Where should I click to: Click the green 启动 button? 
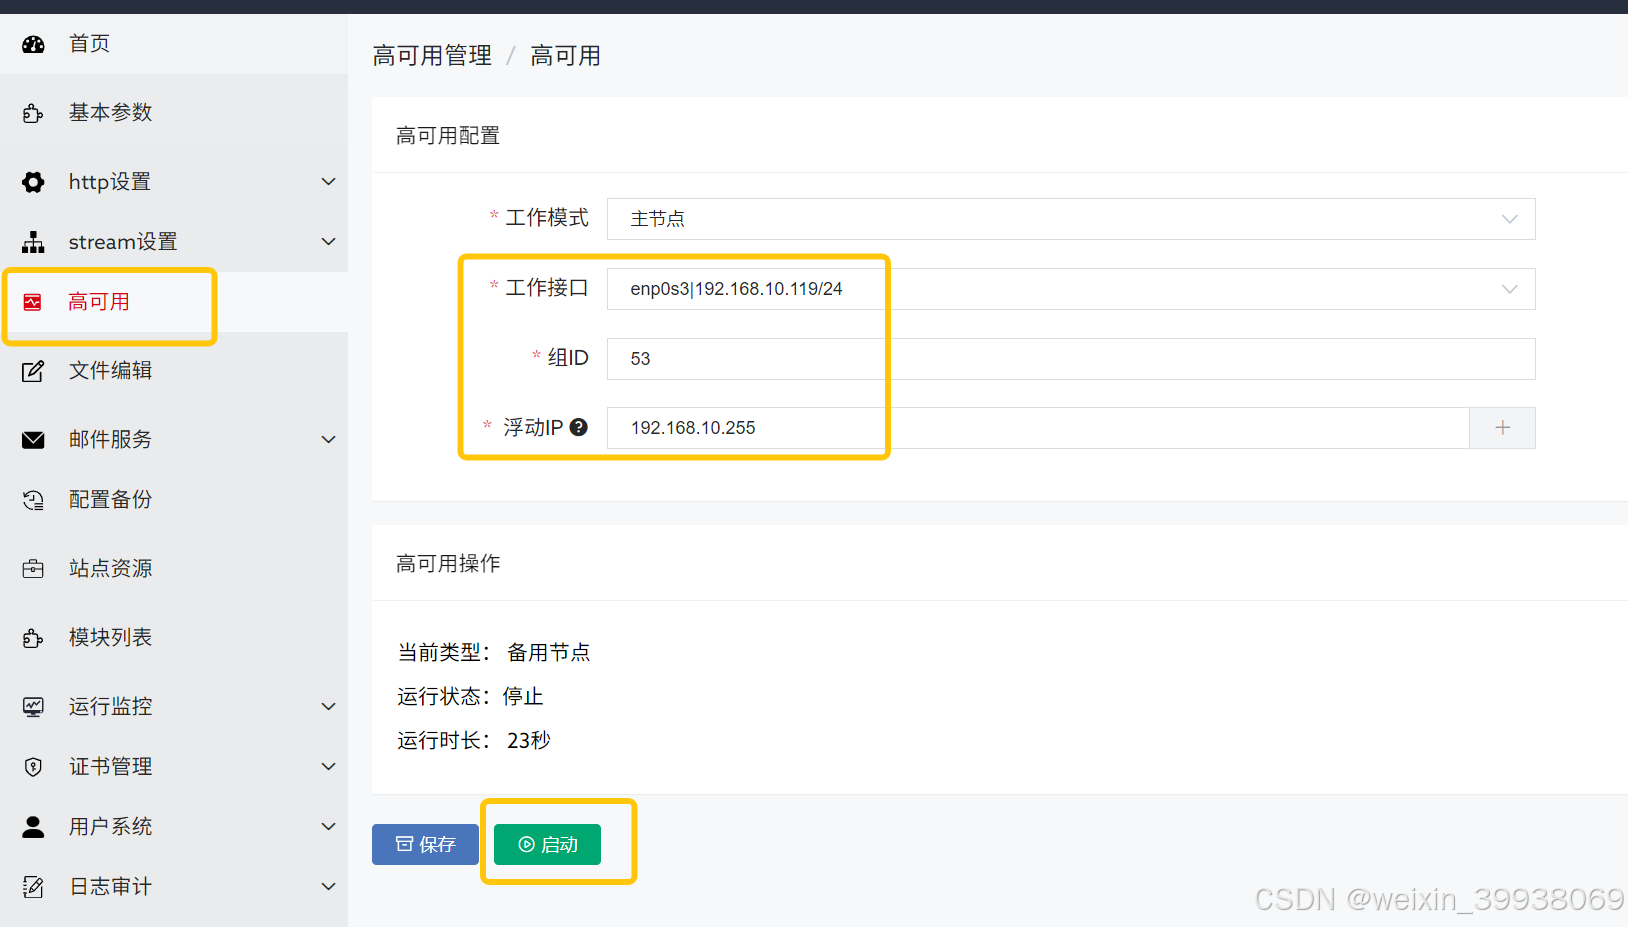(547, 845)
